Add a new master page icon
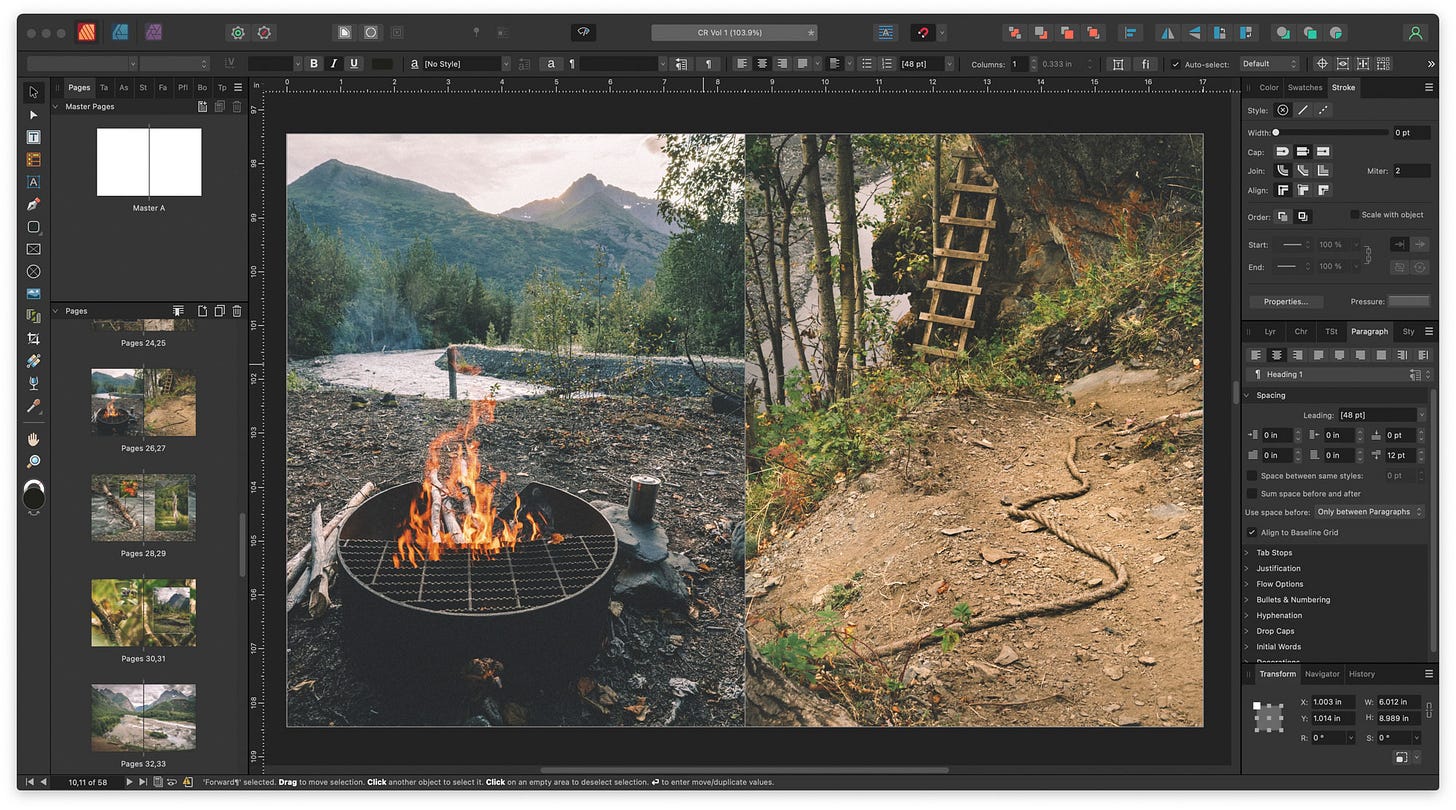Screen dimensions: 1456x810 (203, 106)
